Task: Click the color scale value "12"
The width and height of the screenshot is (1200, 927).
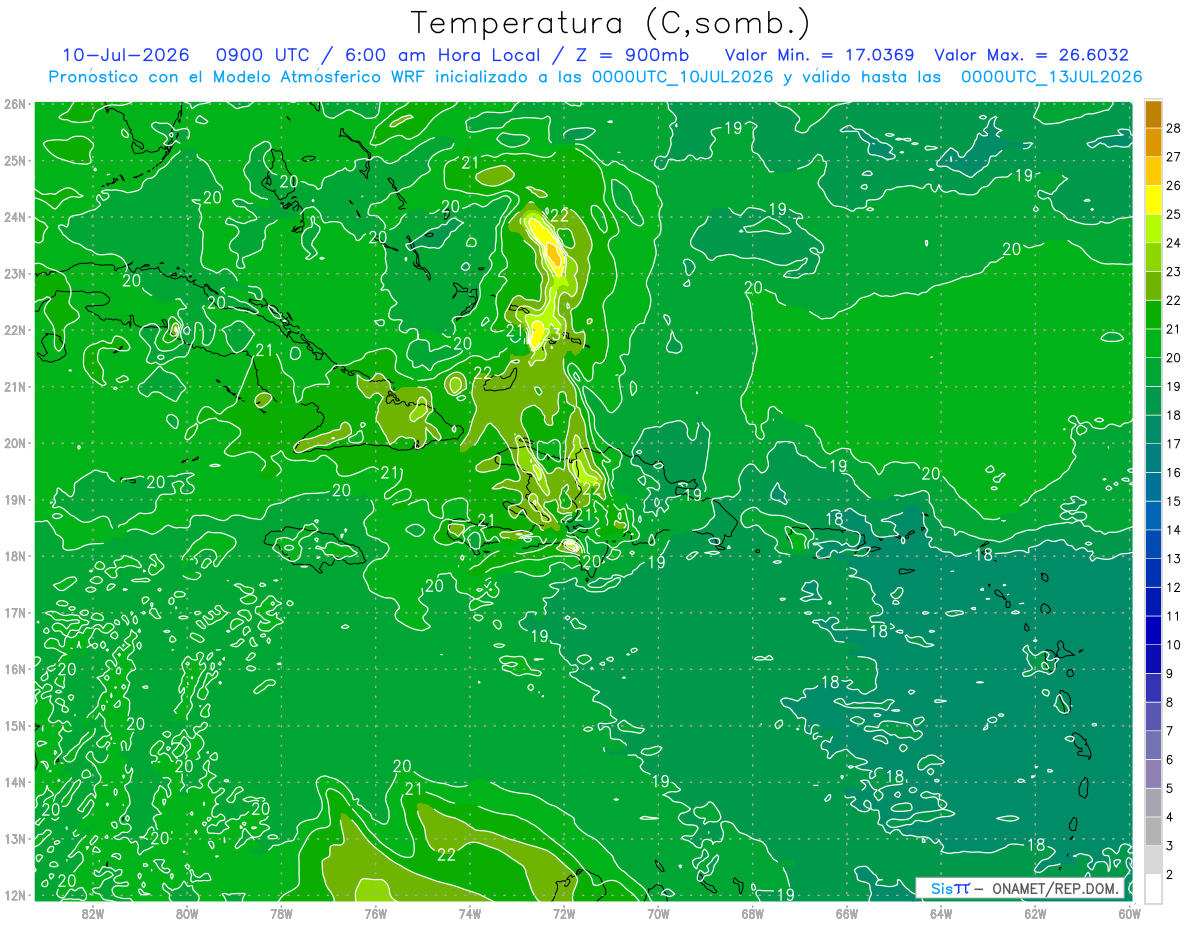Action: tap(1174, 587)
